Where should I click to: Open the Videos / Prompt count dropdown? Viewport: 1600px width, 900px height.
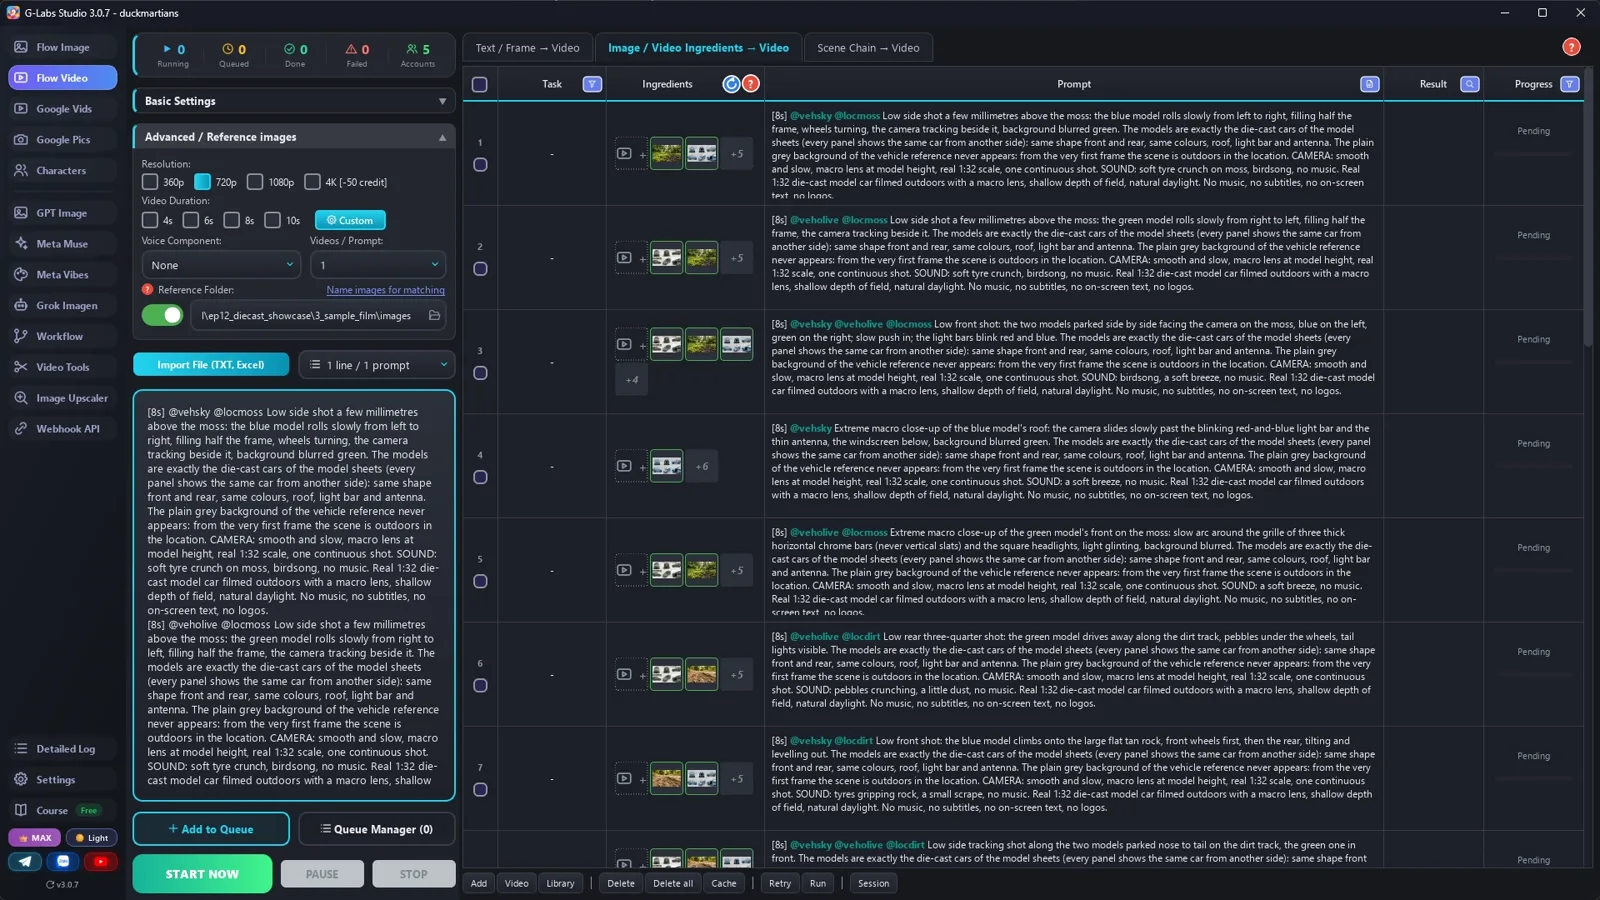[378, 265]
